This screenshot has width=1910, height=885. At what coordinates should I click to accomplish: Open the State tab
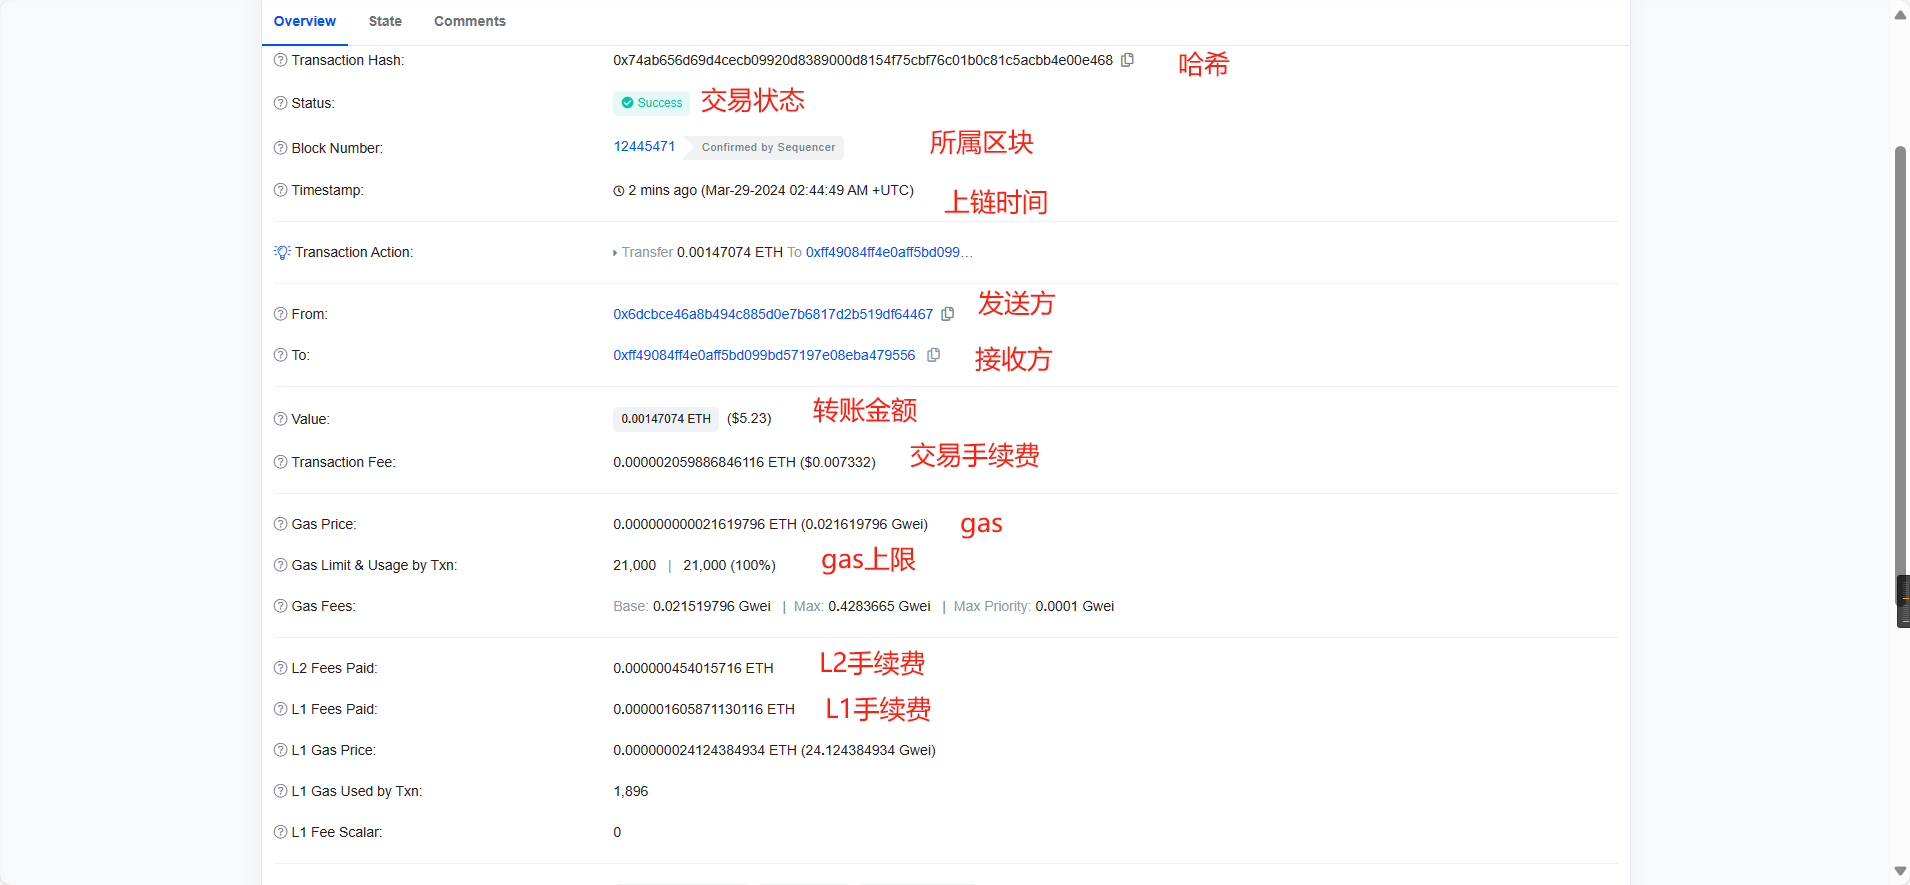(x=385, y=21)
